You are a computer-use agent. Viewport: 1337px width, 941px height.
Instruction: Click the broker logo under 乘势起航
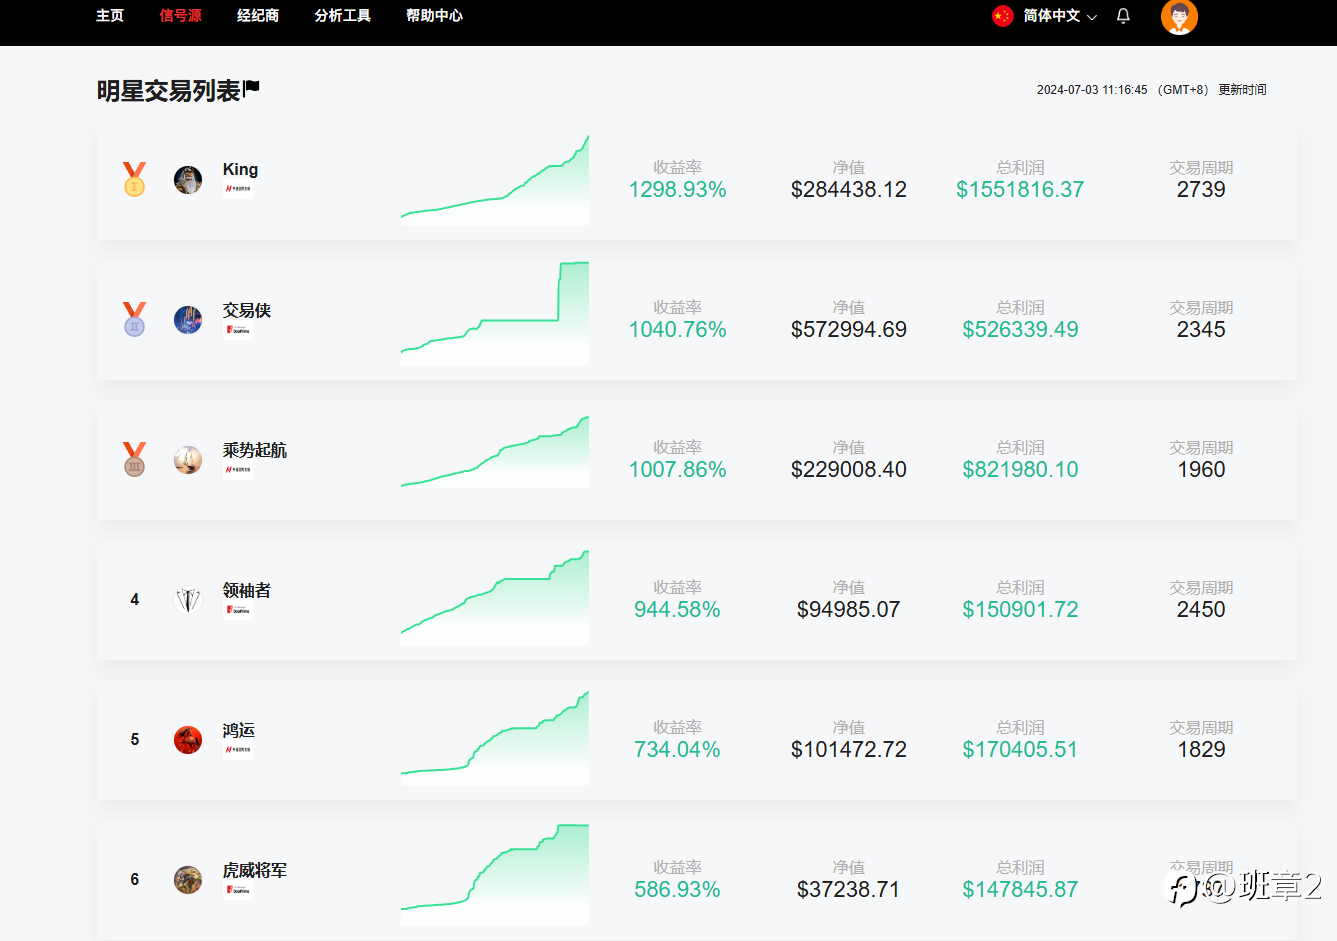pos(238,470)
